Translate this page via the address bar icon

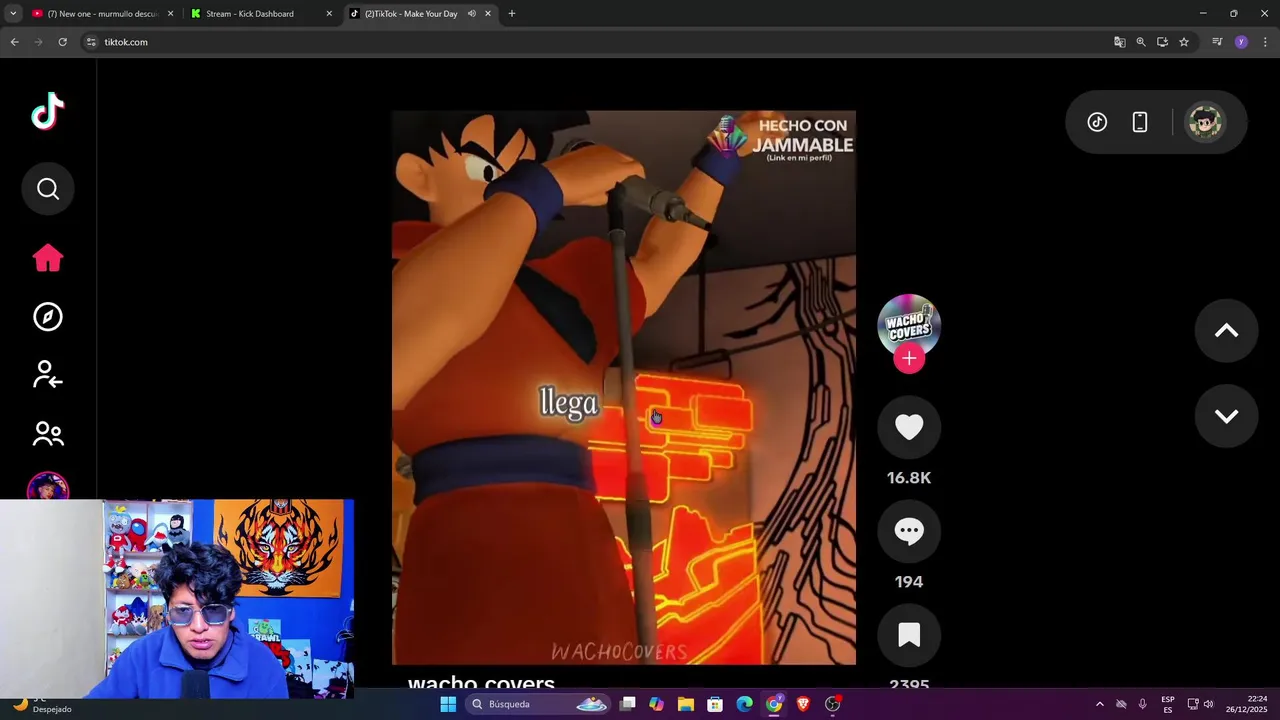[1119, 42]
